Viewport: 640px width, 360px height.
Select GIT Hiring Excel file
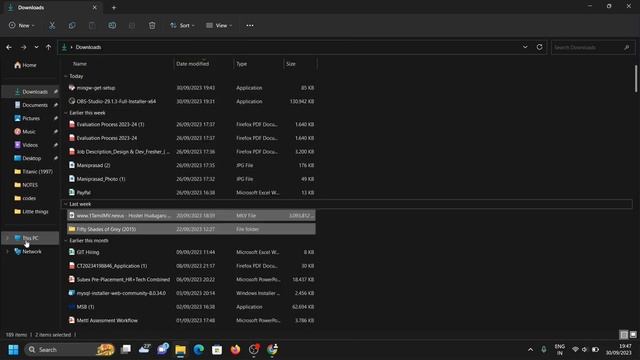pyautogui.click(x=191, y=252)
